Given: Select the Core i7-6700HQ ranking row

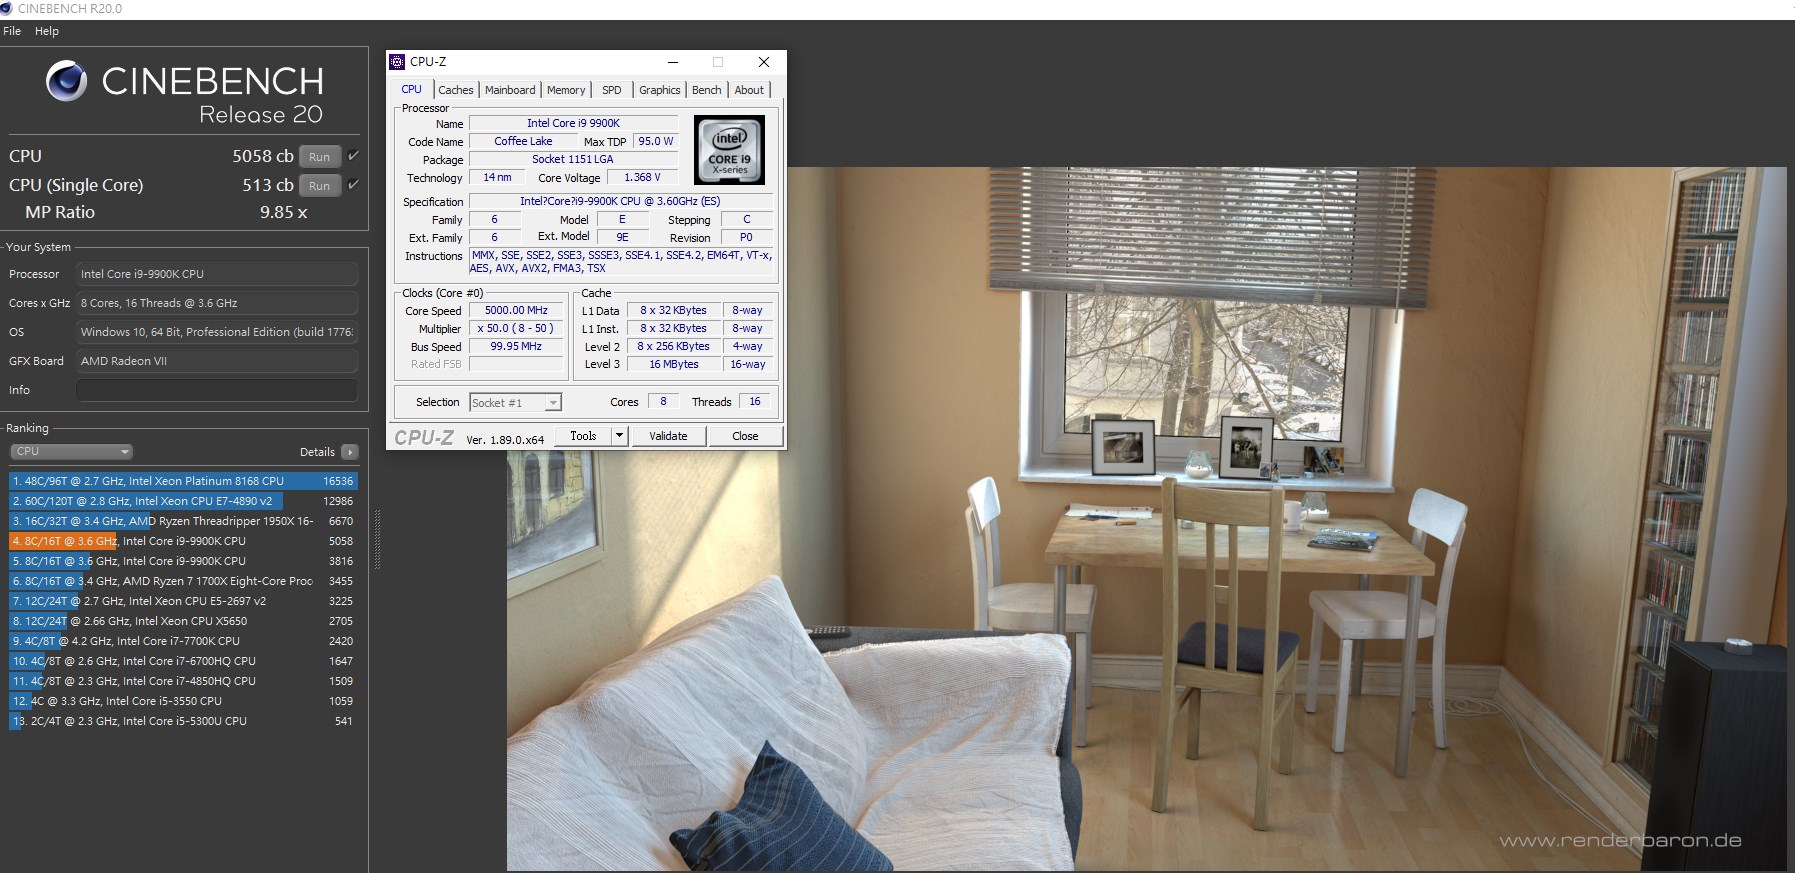Looking at the screenshot, I should [x=183, y=661].
